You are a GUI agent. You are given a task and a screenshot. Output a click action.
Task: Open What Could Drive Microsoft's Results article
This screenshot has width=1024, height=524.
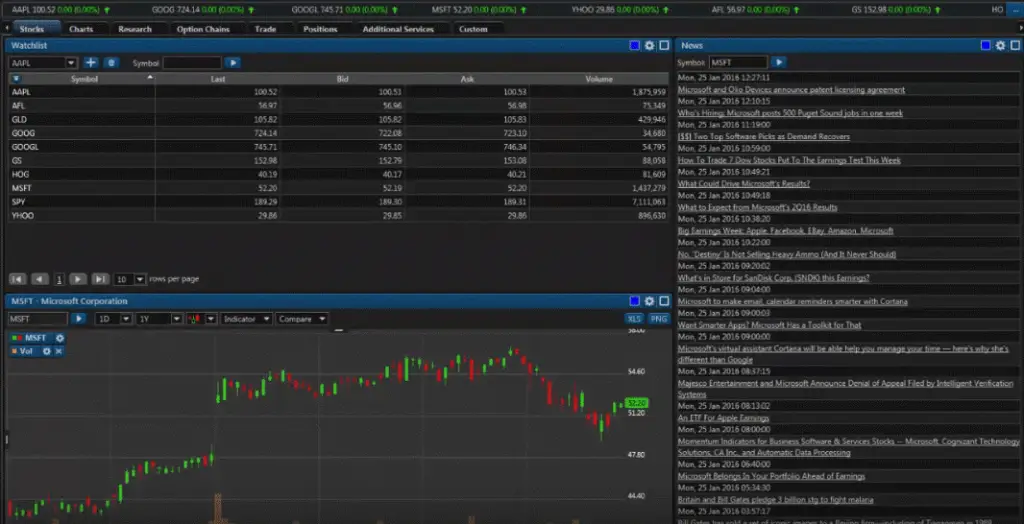(743, 184)
